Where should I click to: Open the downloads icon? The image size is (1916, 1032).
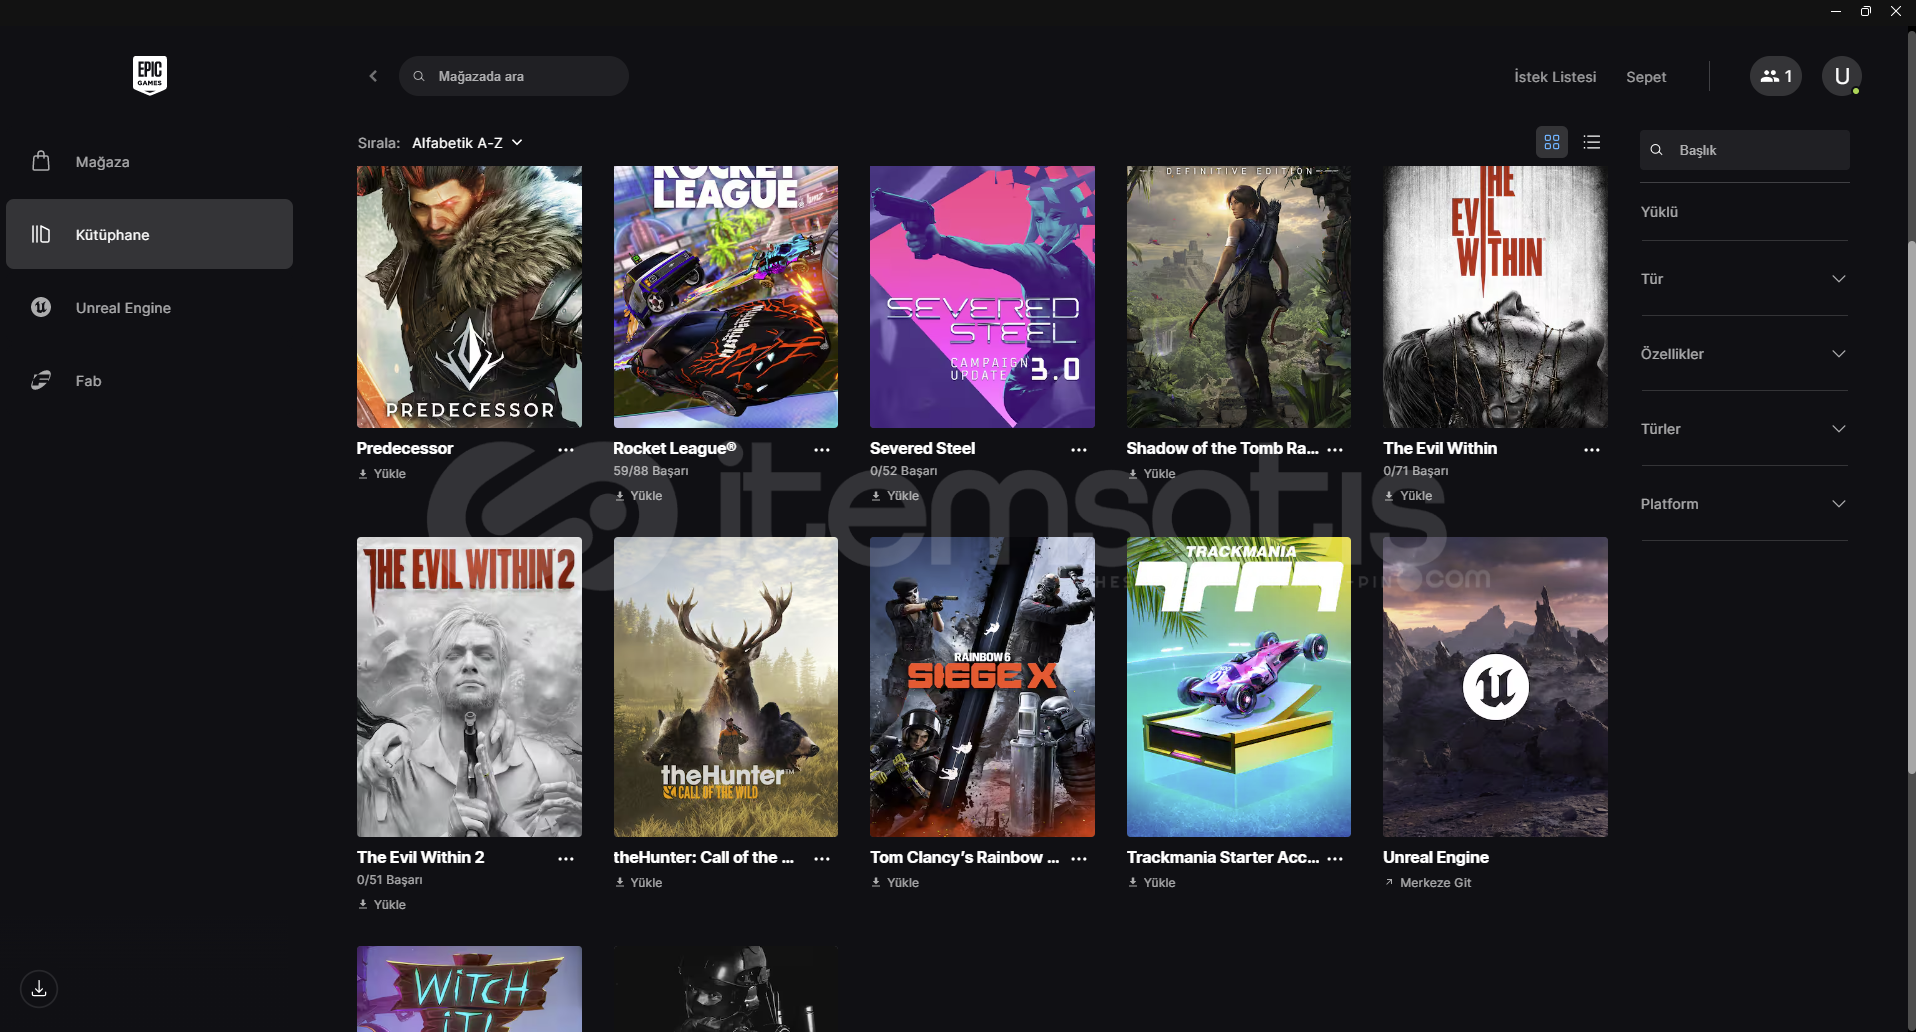point(39,989)
